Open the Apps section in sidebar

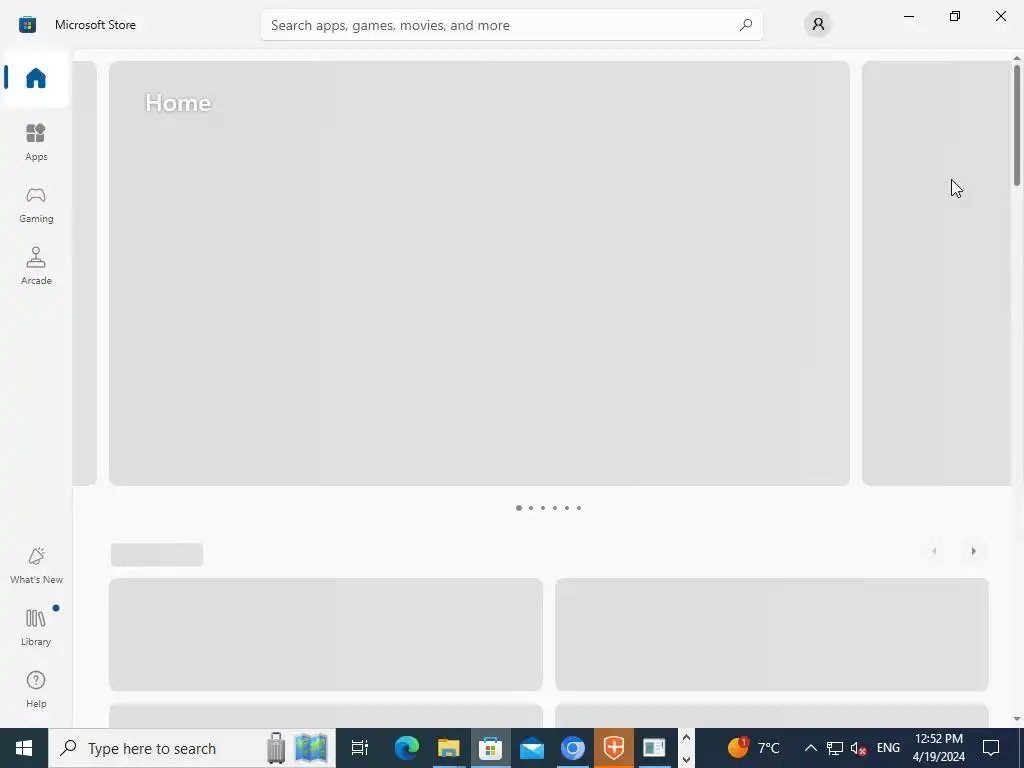[36, 142]
